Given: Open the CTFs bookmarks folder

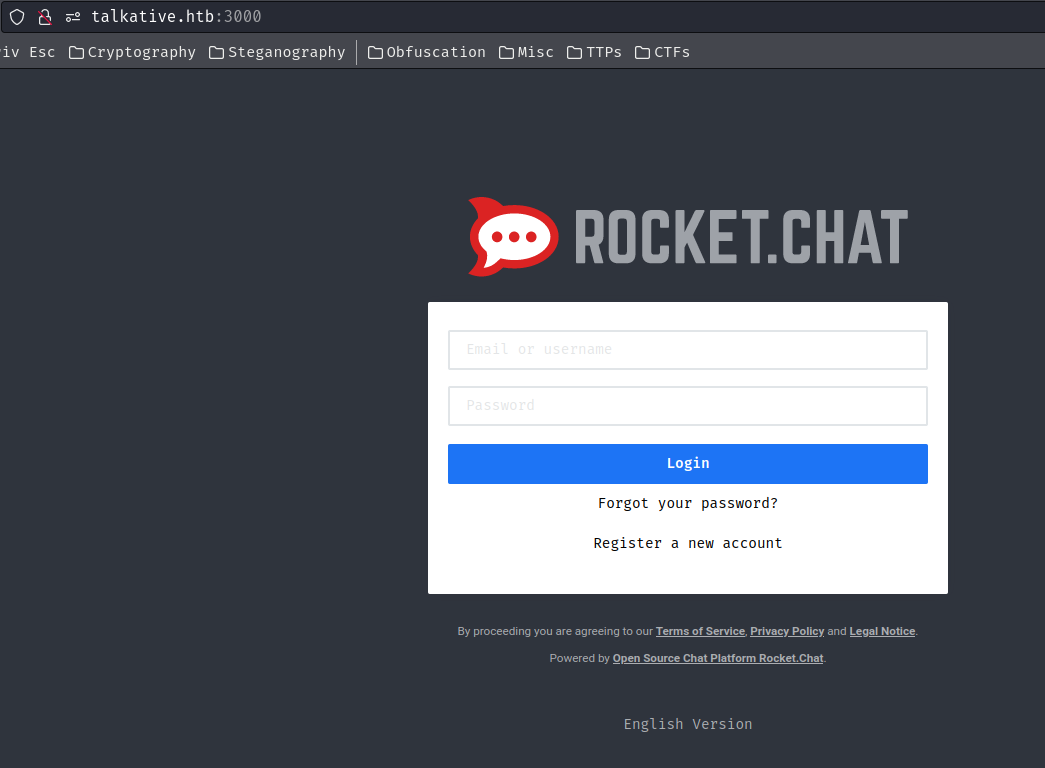Looking at the screenshot, I should pos(662,52).
